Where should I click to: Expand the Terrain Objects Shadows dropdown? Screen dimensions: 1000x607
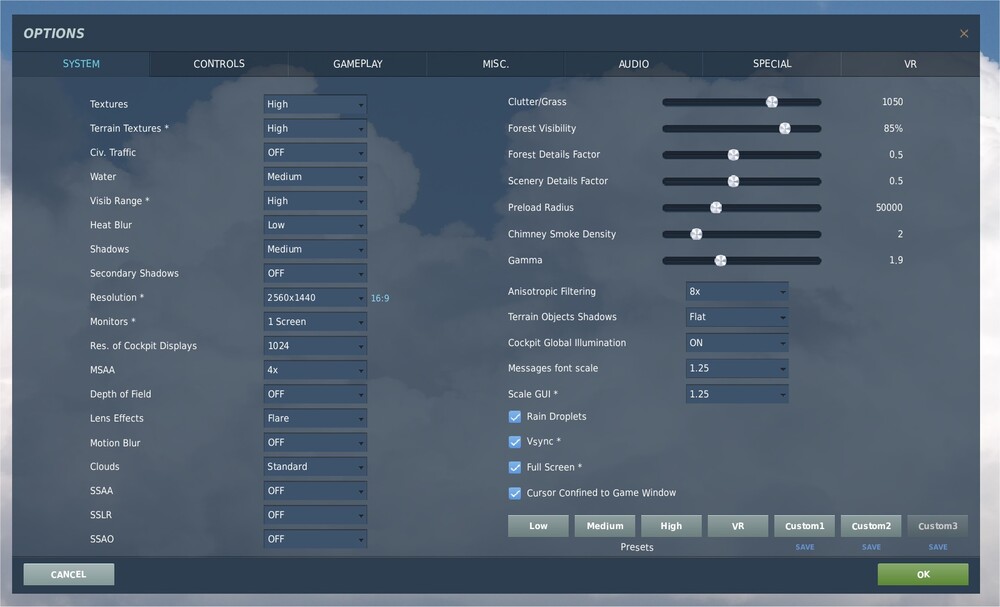pos(737,317)
